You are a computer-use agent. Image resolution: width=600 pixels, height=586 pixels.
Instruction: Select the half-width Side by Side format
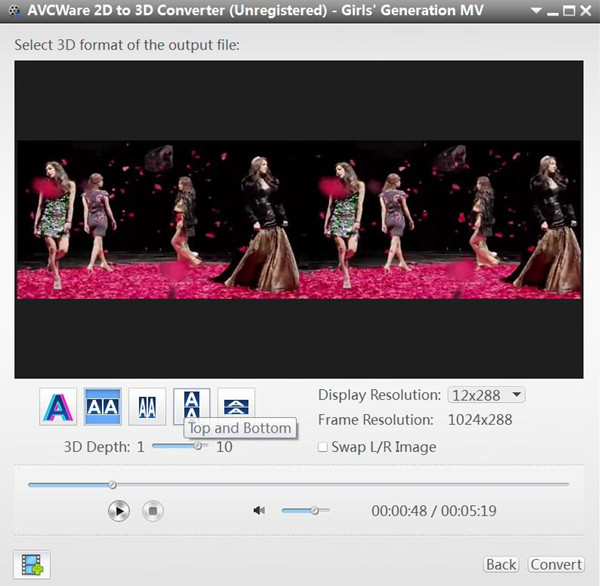click(x=147, y=406)
